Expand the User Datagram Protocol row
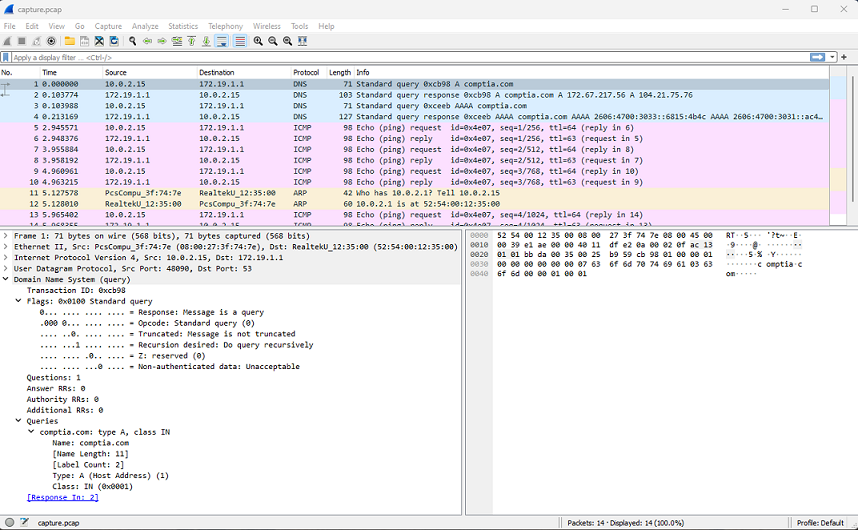 click(x=5, y=269)
